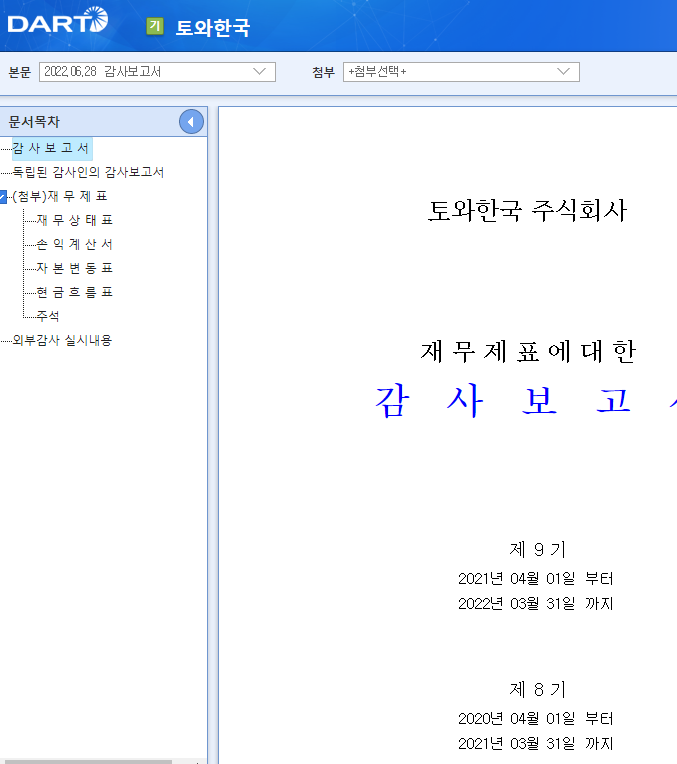
Task: Click the 제 9 기 text
Action: coord(538,550)
